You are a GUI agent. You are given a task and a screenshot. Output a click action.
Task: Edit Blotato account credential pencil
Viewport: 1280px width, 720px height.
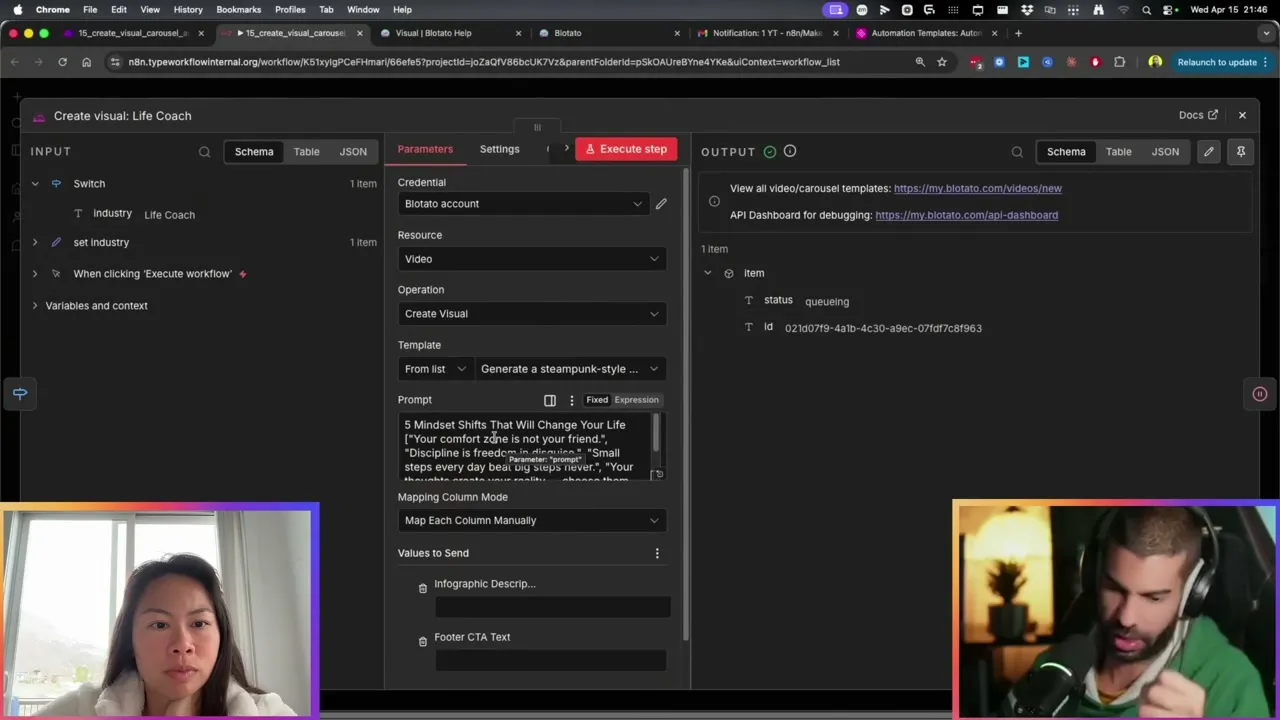[x=661, y=204]
